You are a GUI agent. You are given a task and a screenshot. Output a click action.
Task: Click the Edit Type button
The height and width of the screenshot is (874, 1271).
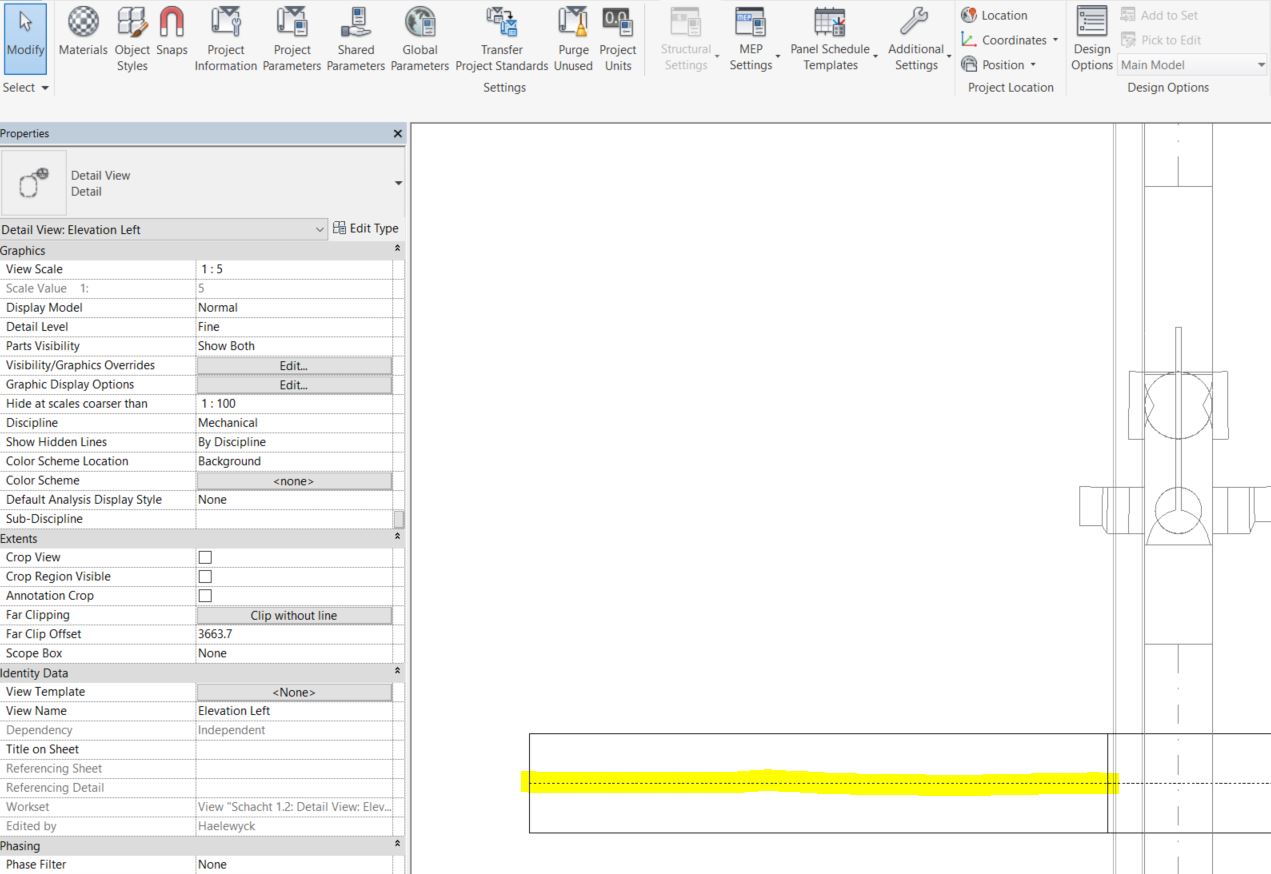(x=365, y=229)
